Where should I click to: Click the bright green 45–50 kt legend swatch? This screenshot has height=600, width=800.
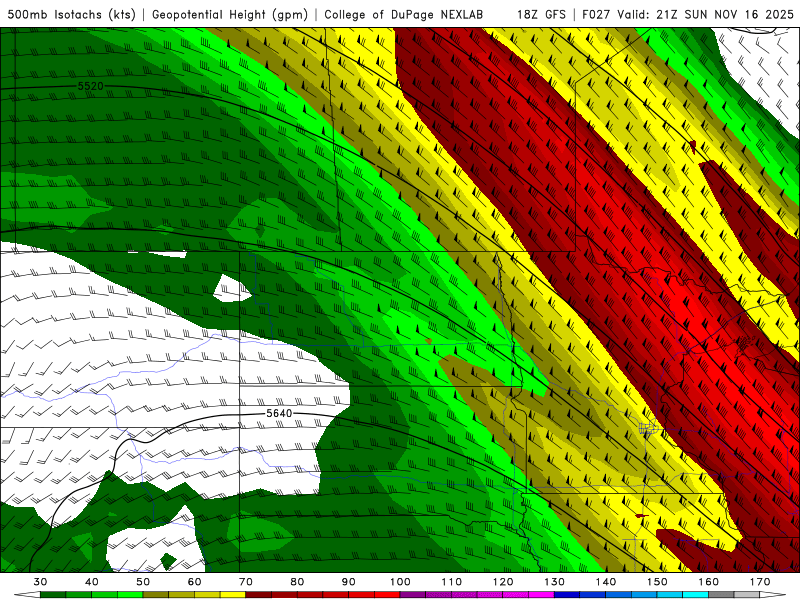(x=130, y=595)
